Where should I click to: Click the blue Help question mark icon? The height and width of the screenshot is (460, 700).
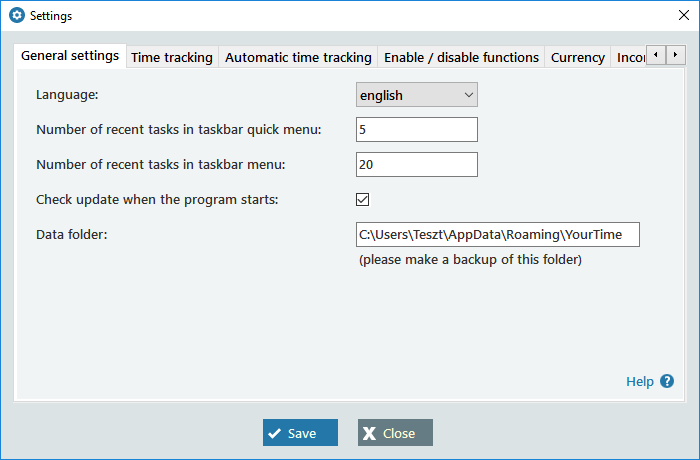(x=667, y=381)
